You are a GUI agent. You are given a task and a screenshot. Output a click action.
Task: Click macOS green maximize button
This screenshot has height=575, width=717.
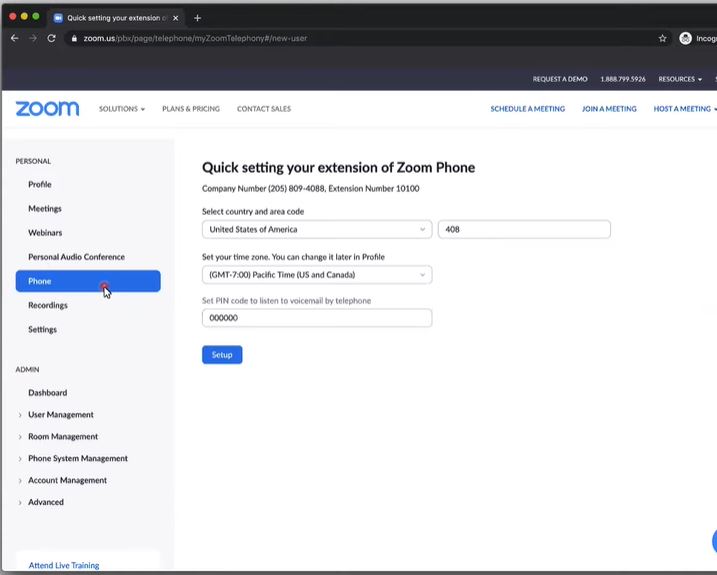[36, 16]
